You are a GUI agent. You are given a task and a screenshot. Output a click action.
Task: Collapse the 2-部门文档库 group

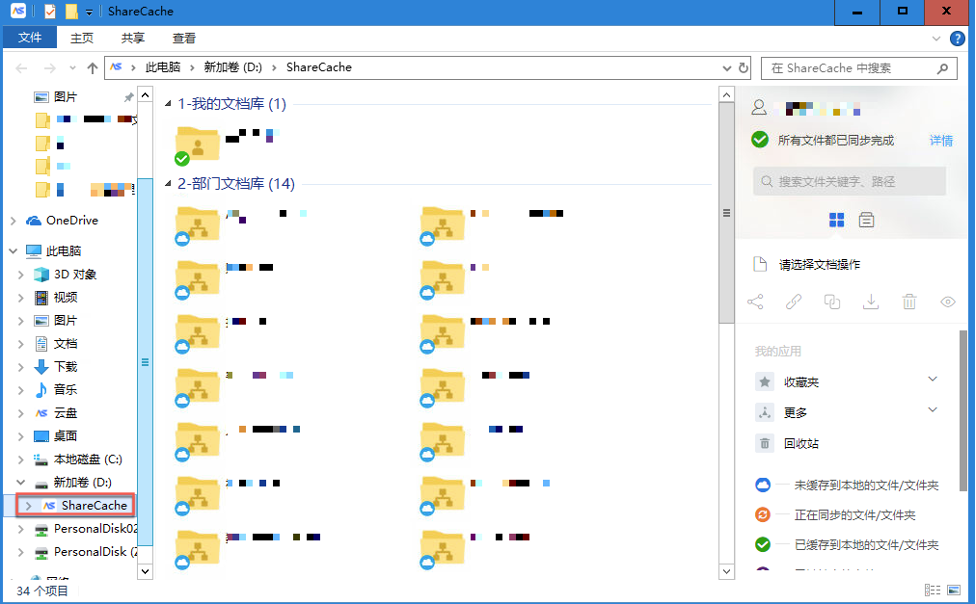coord(168,184)
